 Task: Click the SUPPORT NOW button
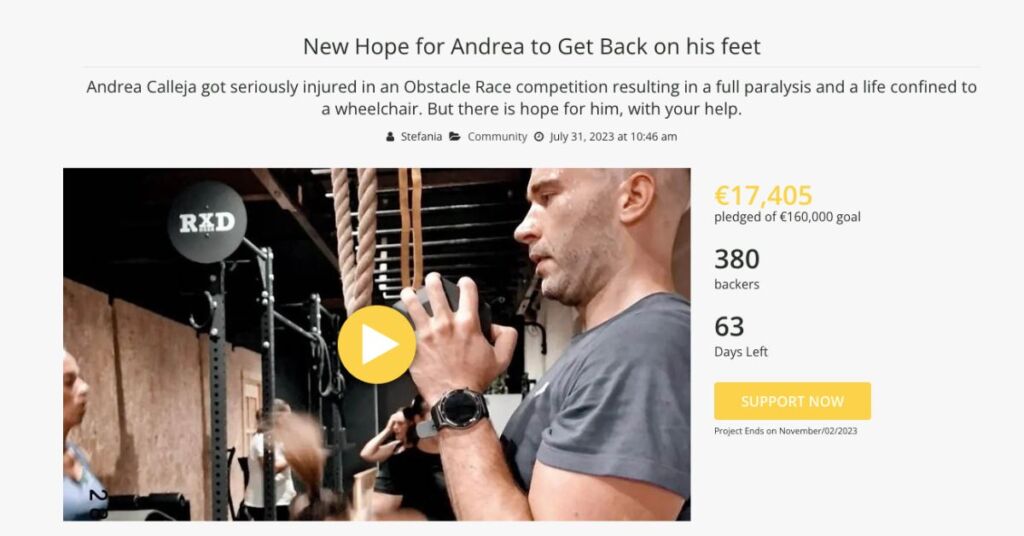click(x=792, y=401)
